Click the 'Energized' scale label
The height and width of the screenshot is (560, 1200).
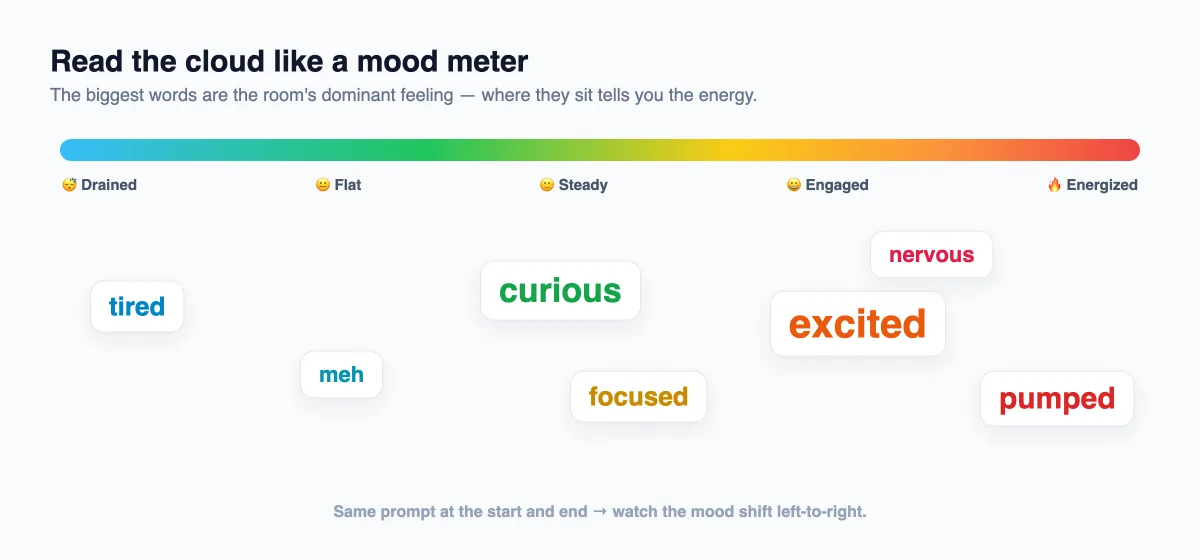pyautogui.click(x=1102, y=185)
